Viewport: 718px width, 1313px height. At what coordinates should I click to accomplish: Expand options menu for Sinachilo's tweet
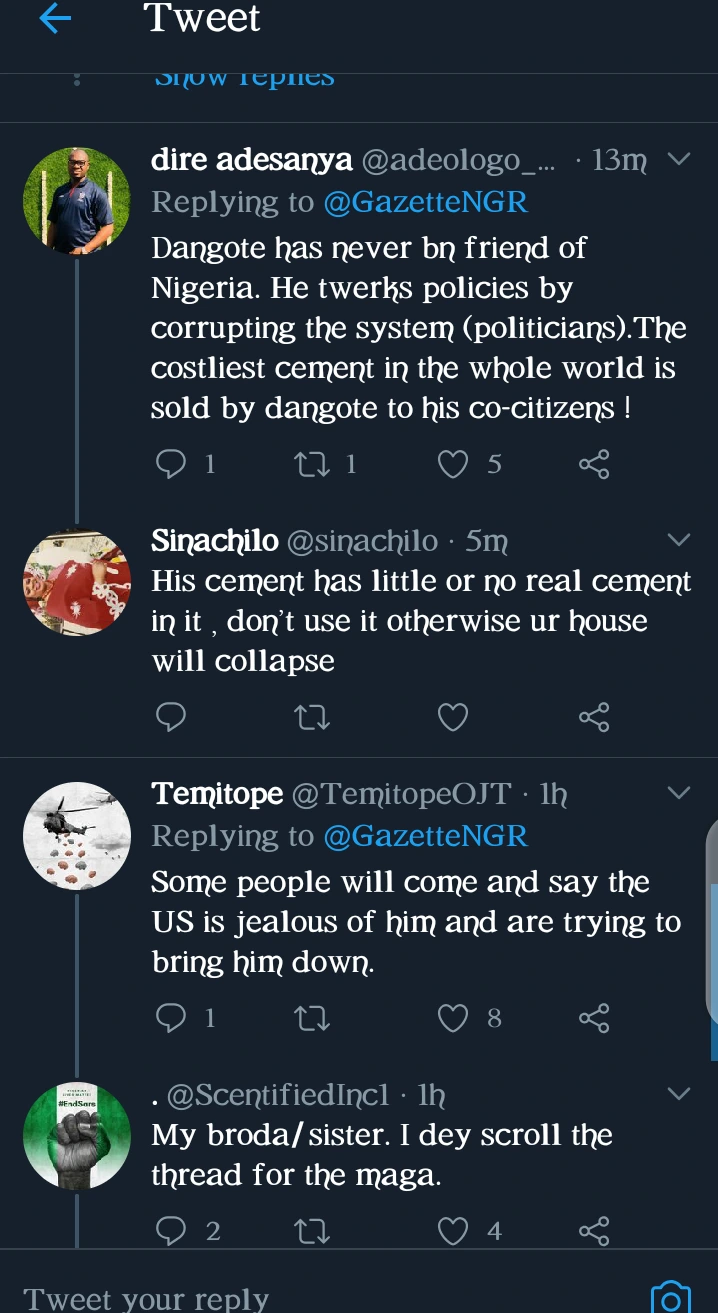(679, 540)
